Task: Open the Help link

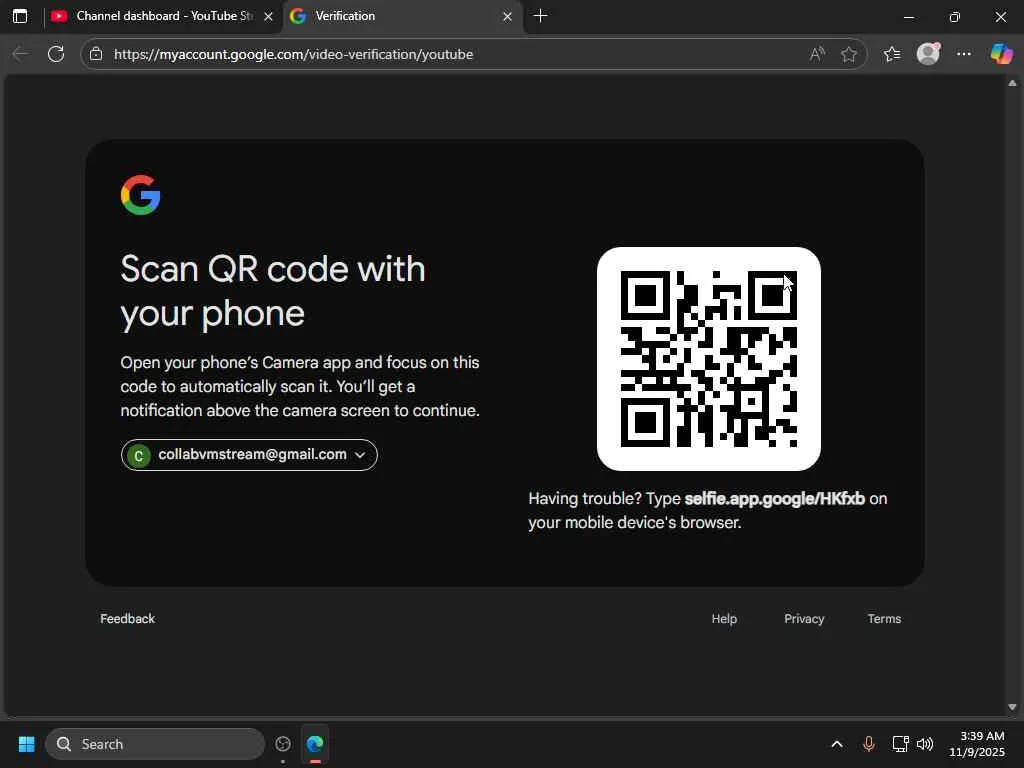Action: [724, 618]
